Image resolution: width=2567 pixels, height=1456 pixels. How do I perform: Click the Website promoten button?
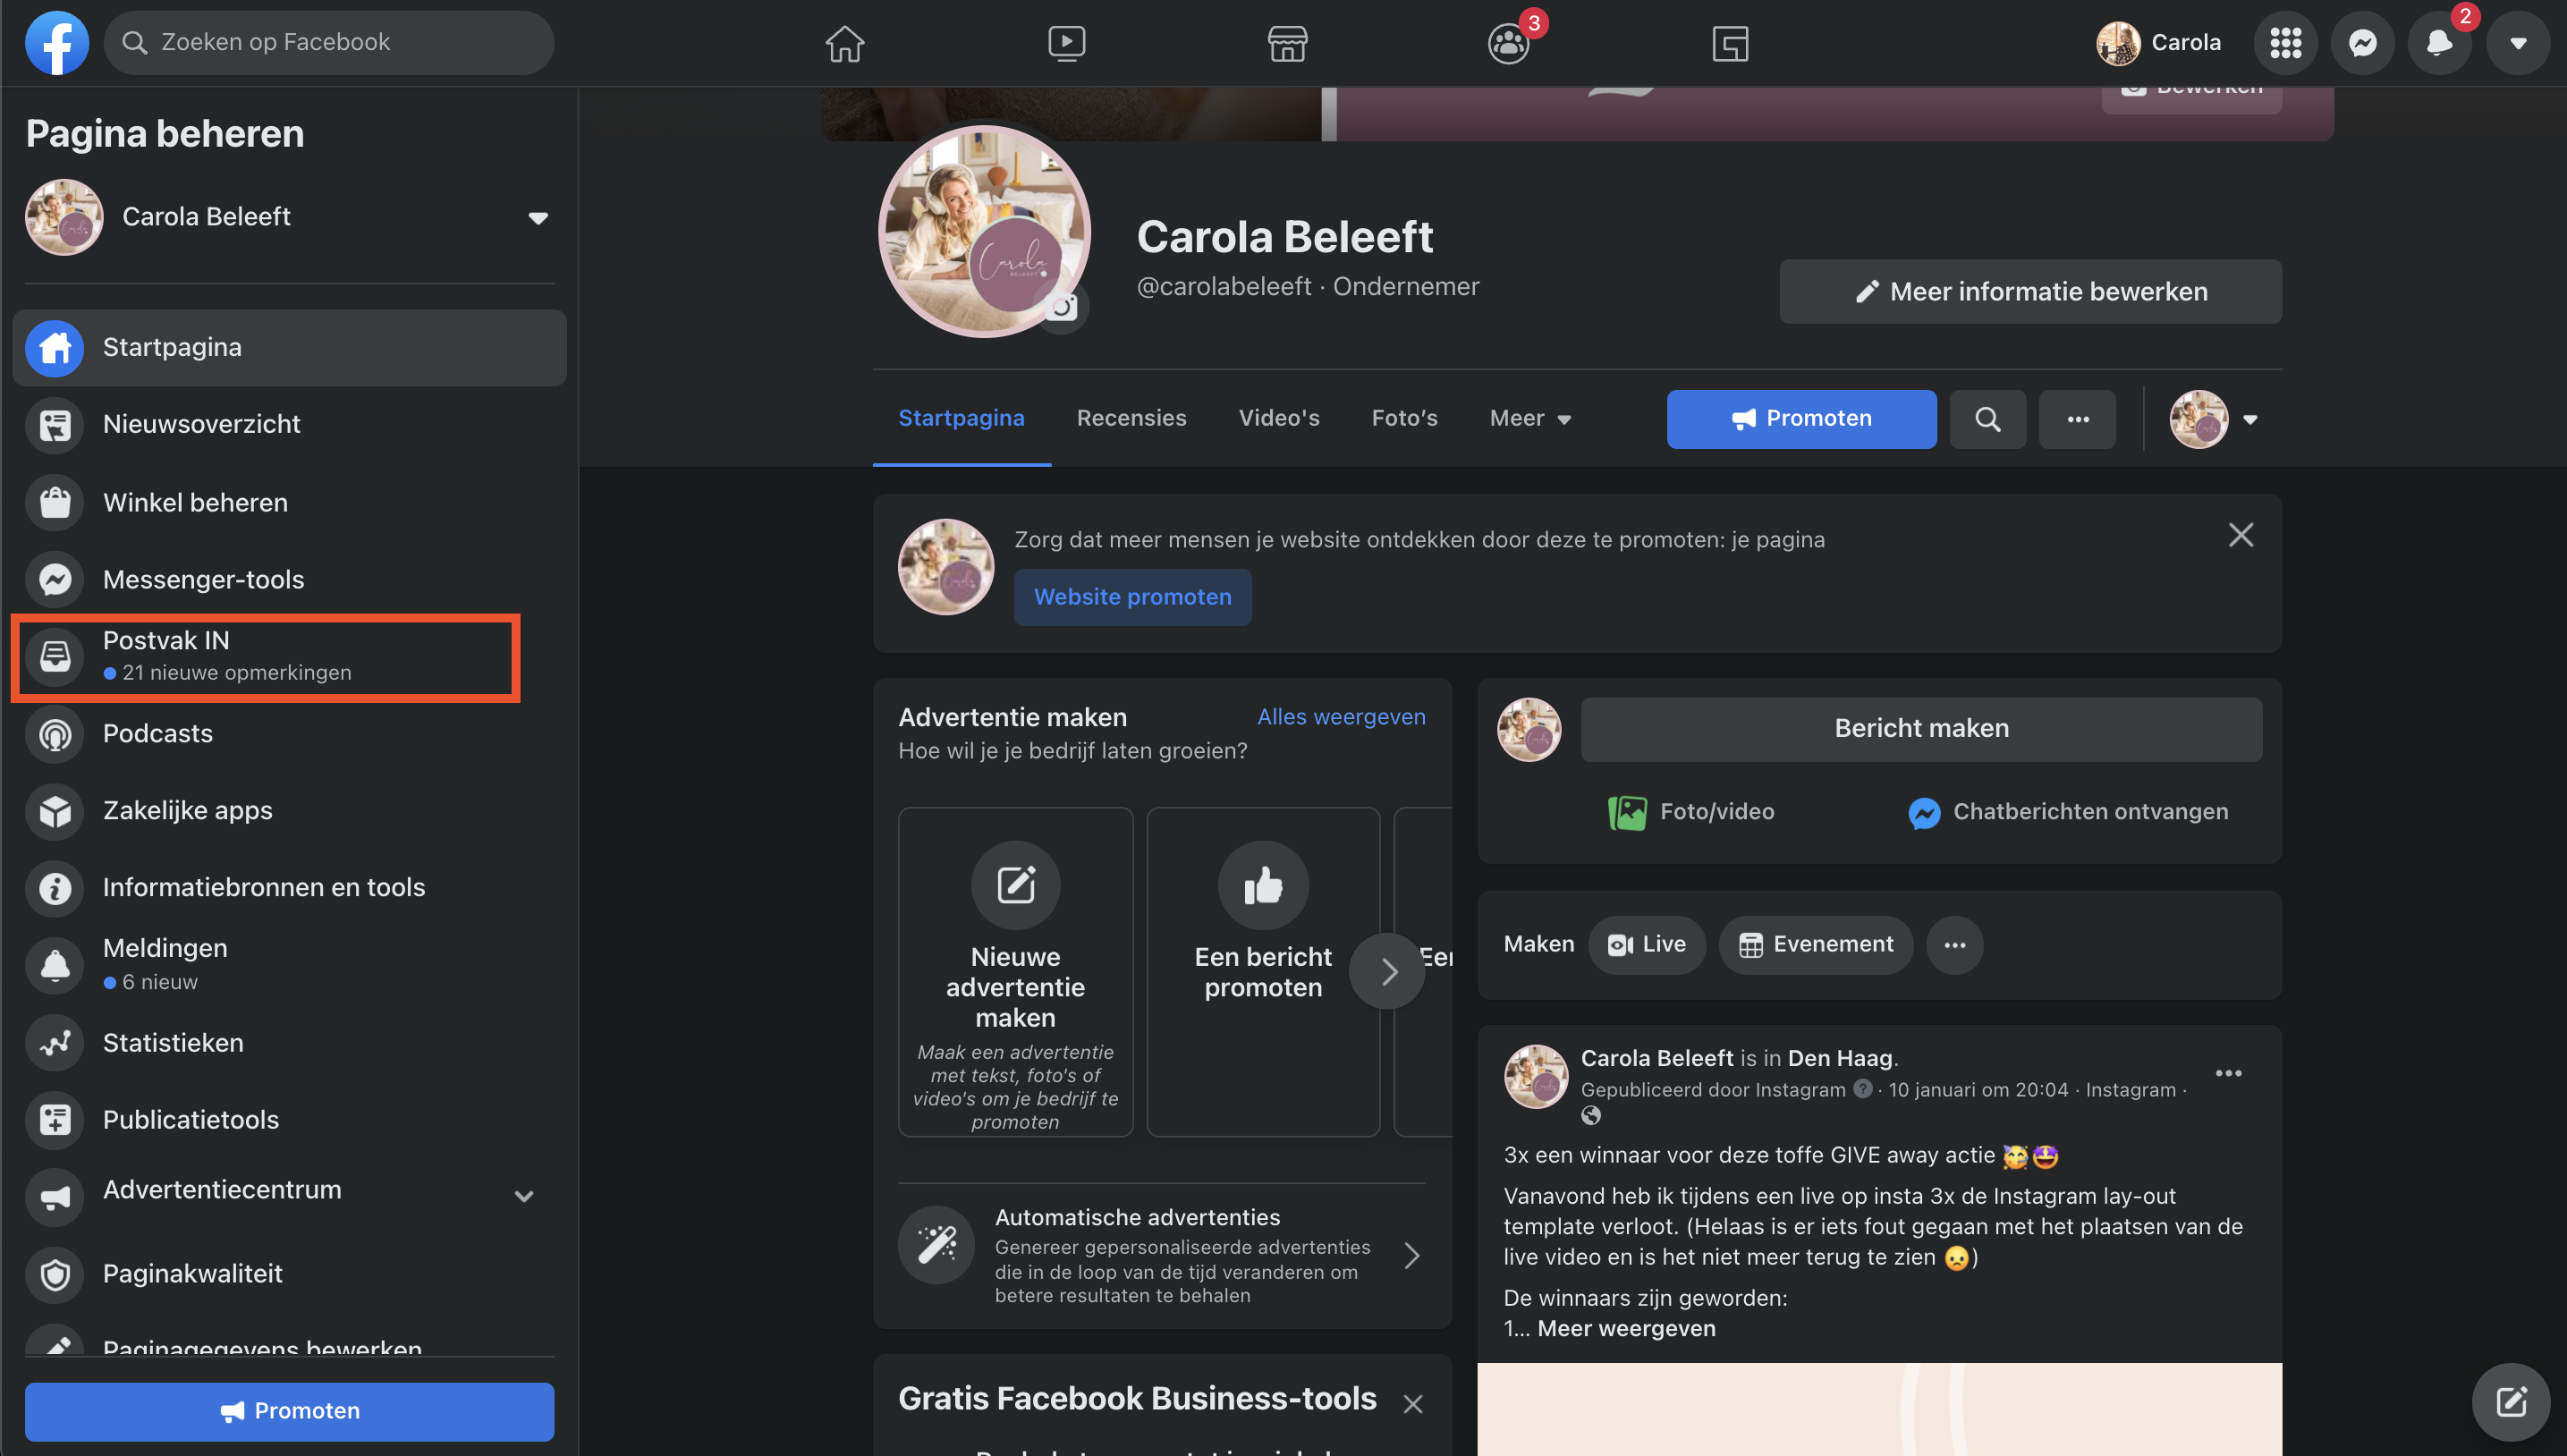pos(1132,597)
